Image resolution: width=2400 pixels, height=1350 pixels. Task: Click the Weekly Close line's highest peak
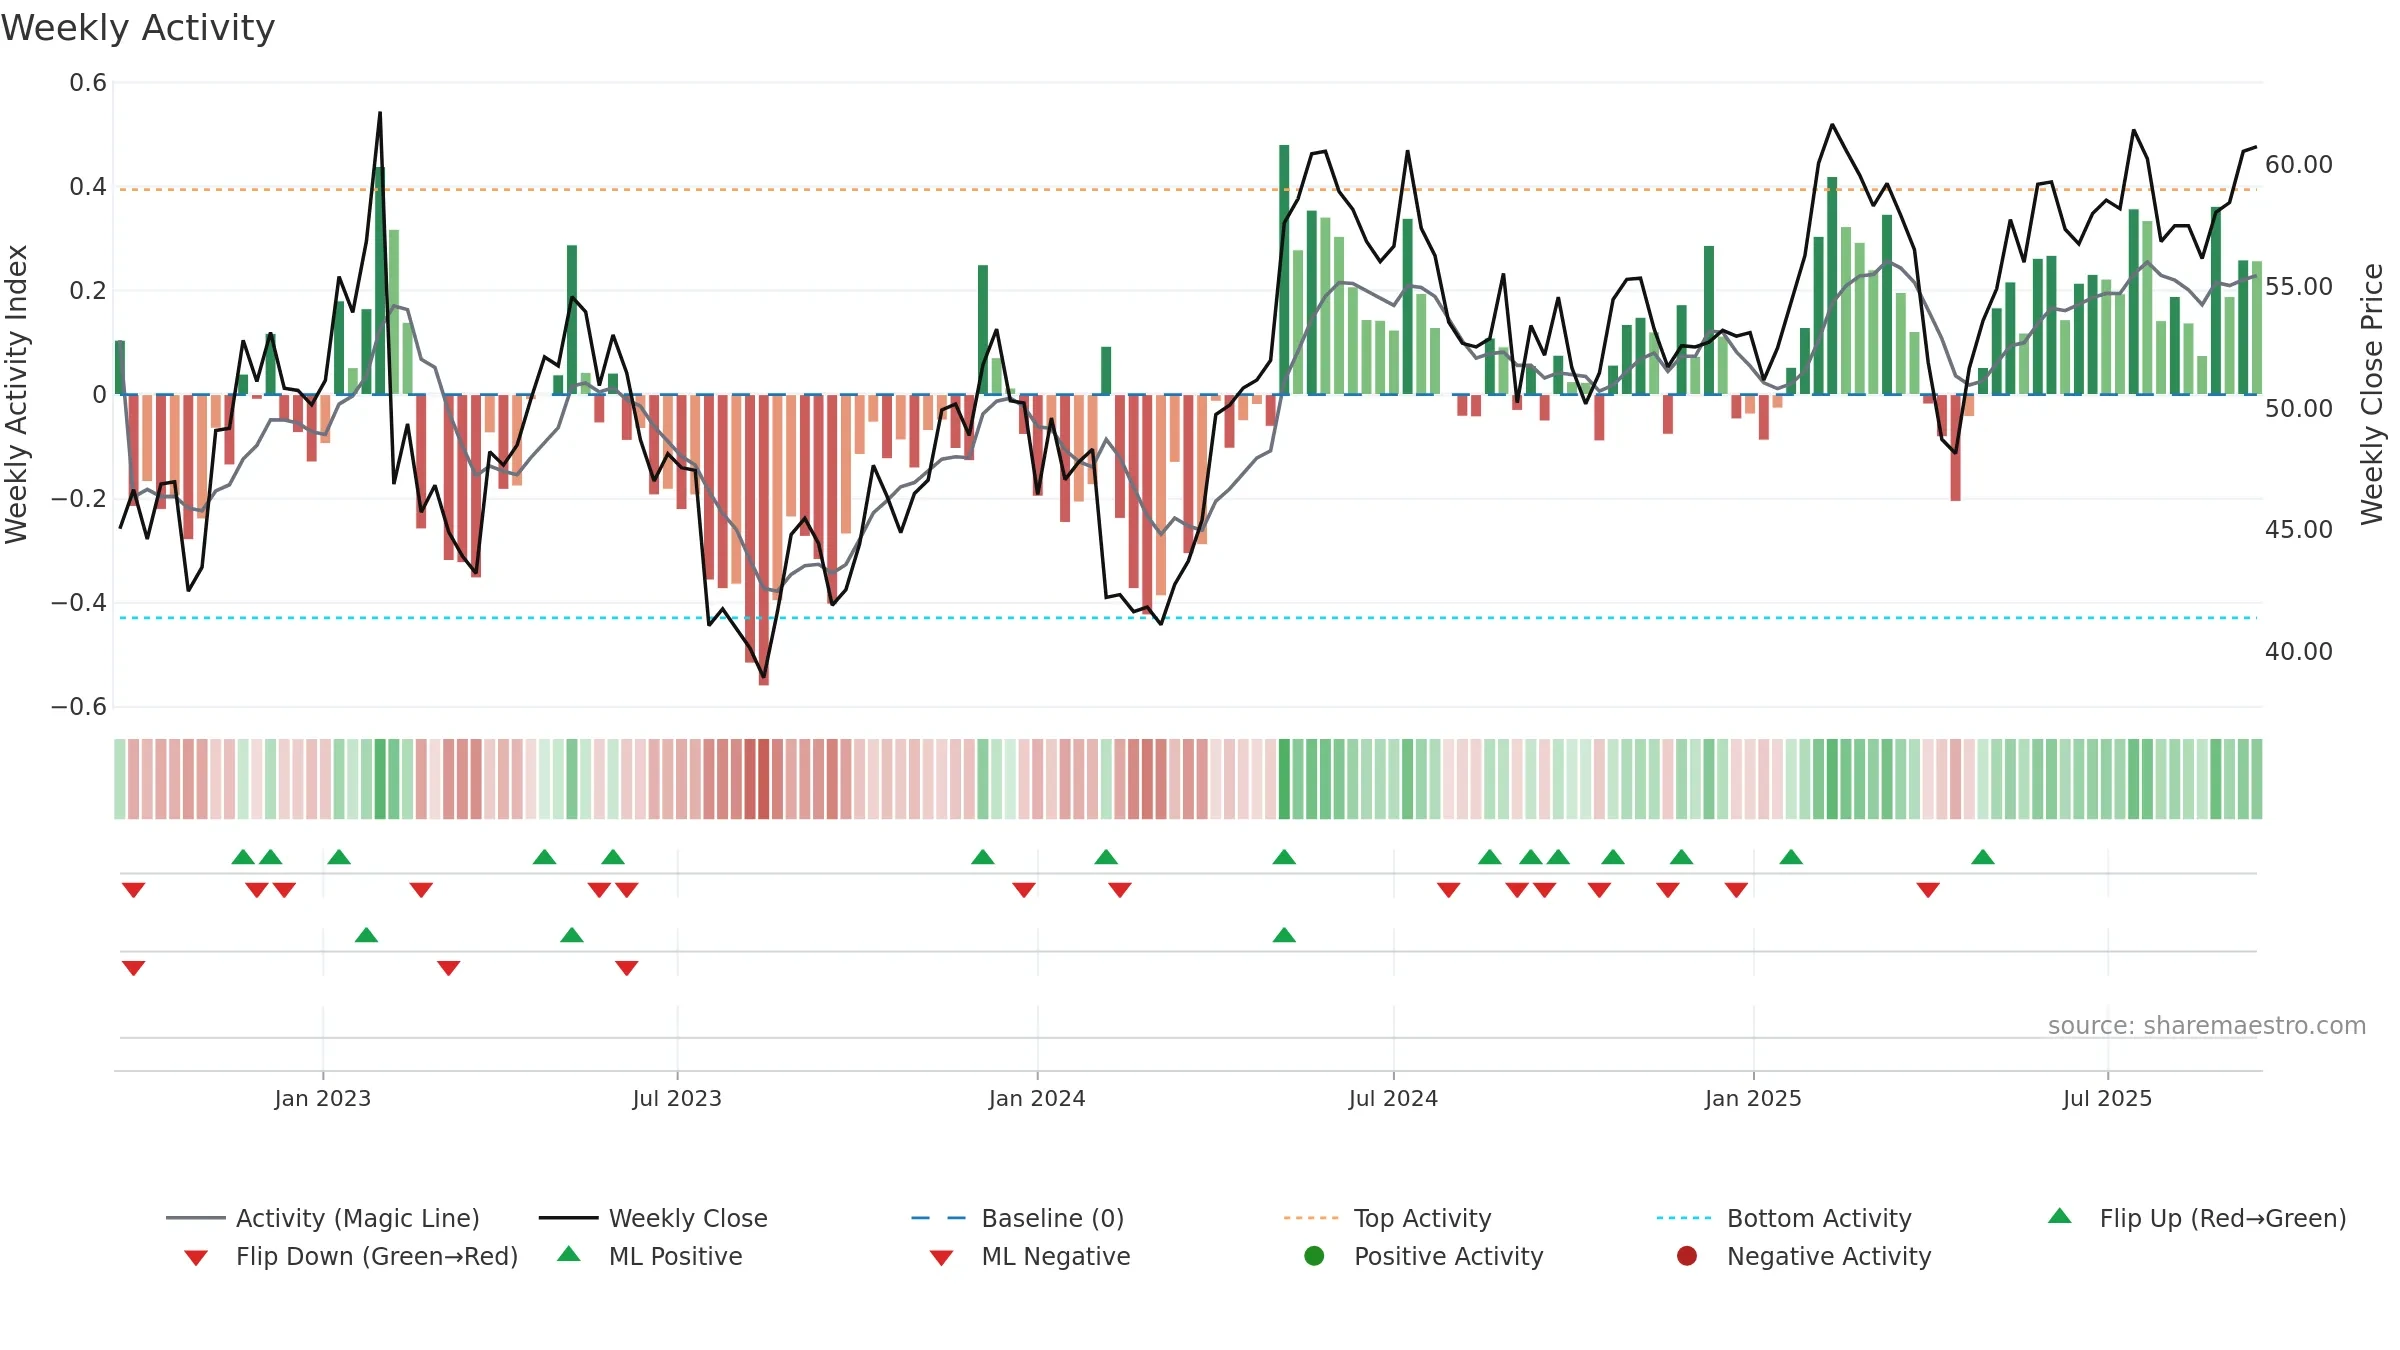pyautogui.click(x=380, y=113)
